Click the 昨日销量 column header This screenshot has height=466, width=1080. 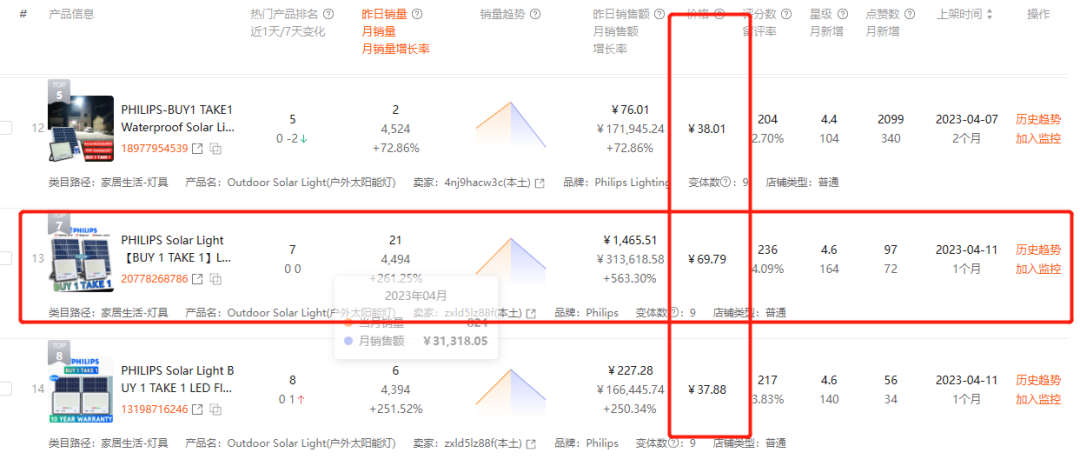(x=384, y=14)
